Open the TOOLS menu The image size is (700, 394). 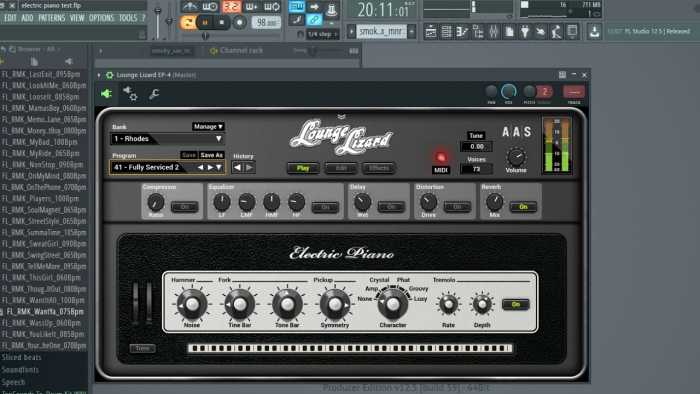click(128, 18)
